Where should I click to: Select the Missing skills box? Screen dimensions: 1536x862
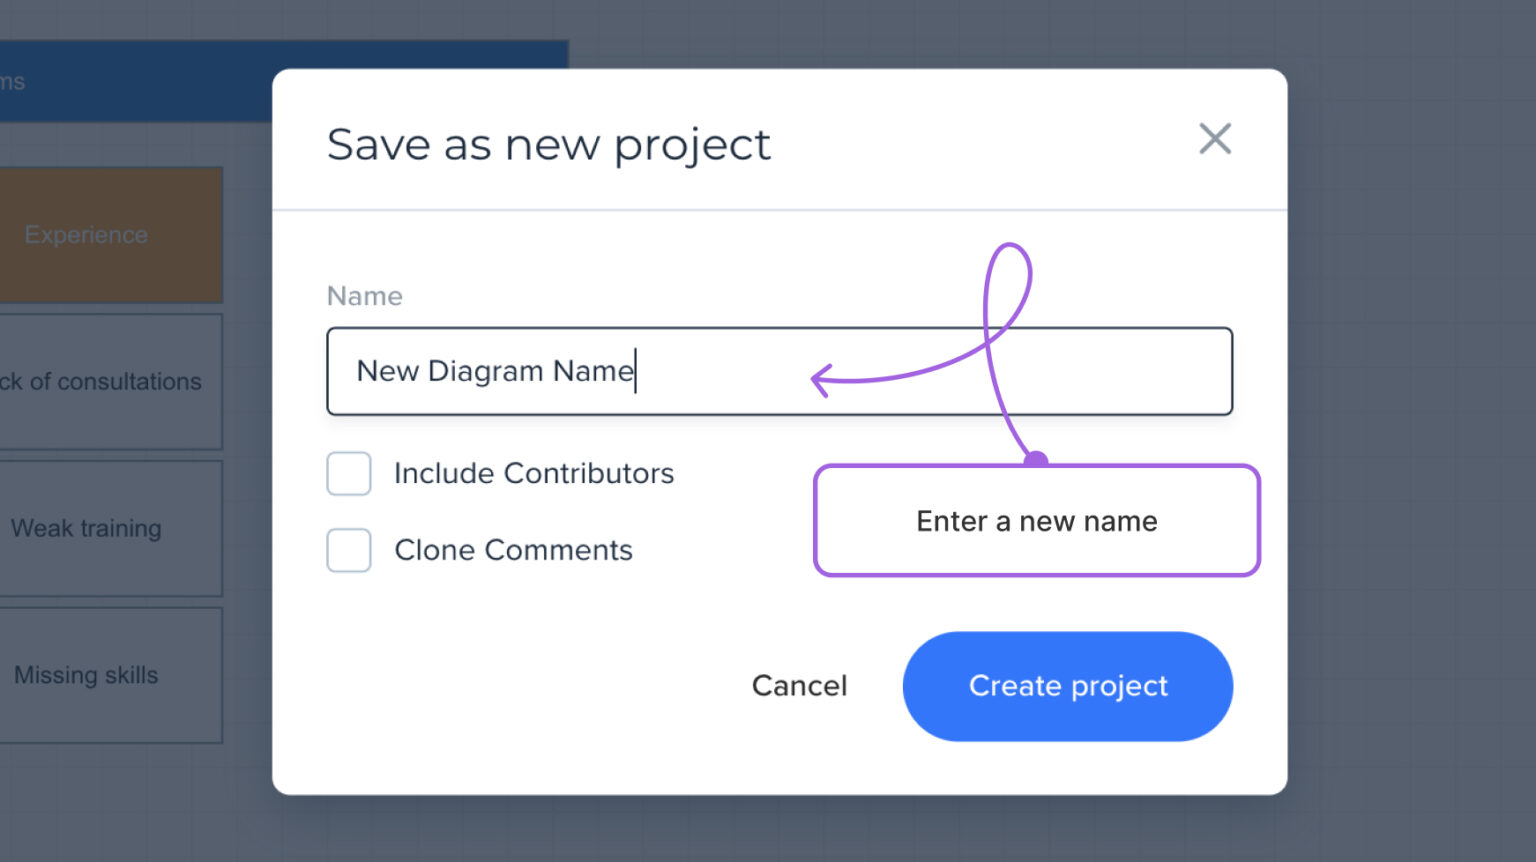pos(86,675)
